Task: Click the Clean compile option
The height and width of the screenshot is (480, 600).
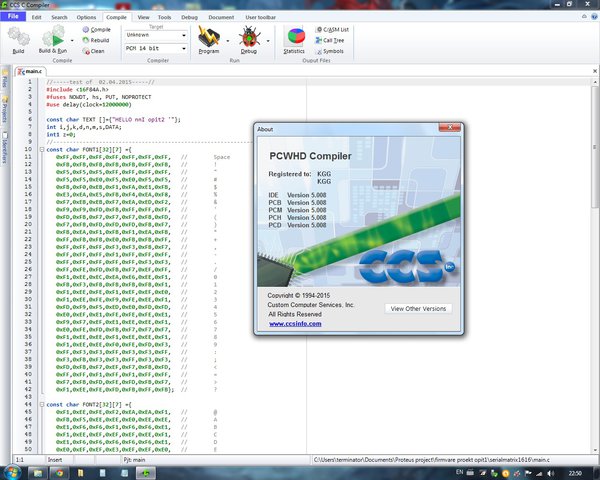Action: [x=93, y=51]
